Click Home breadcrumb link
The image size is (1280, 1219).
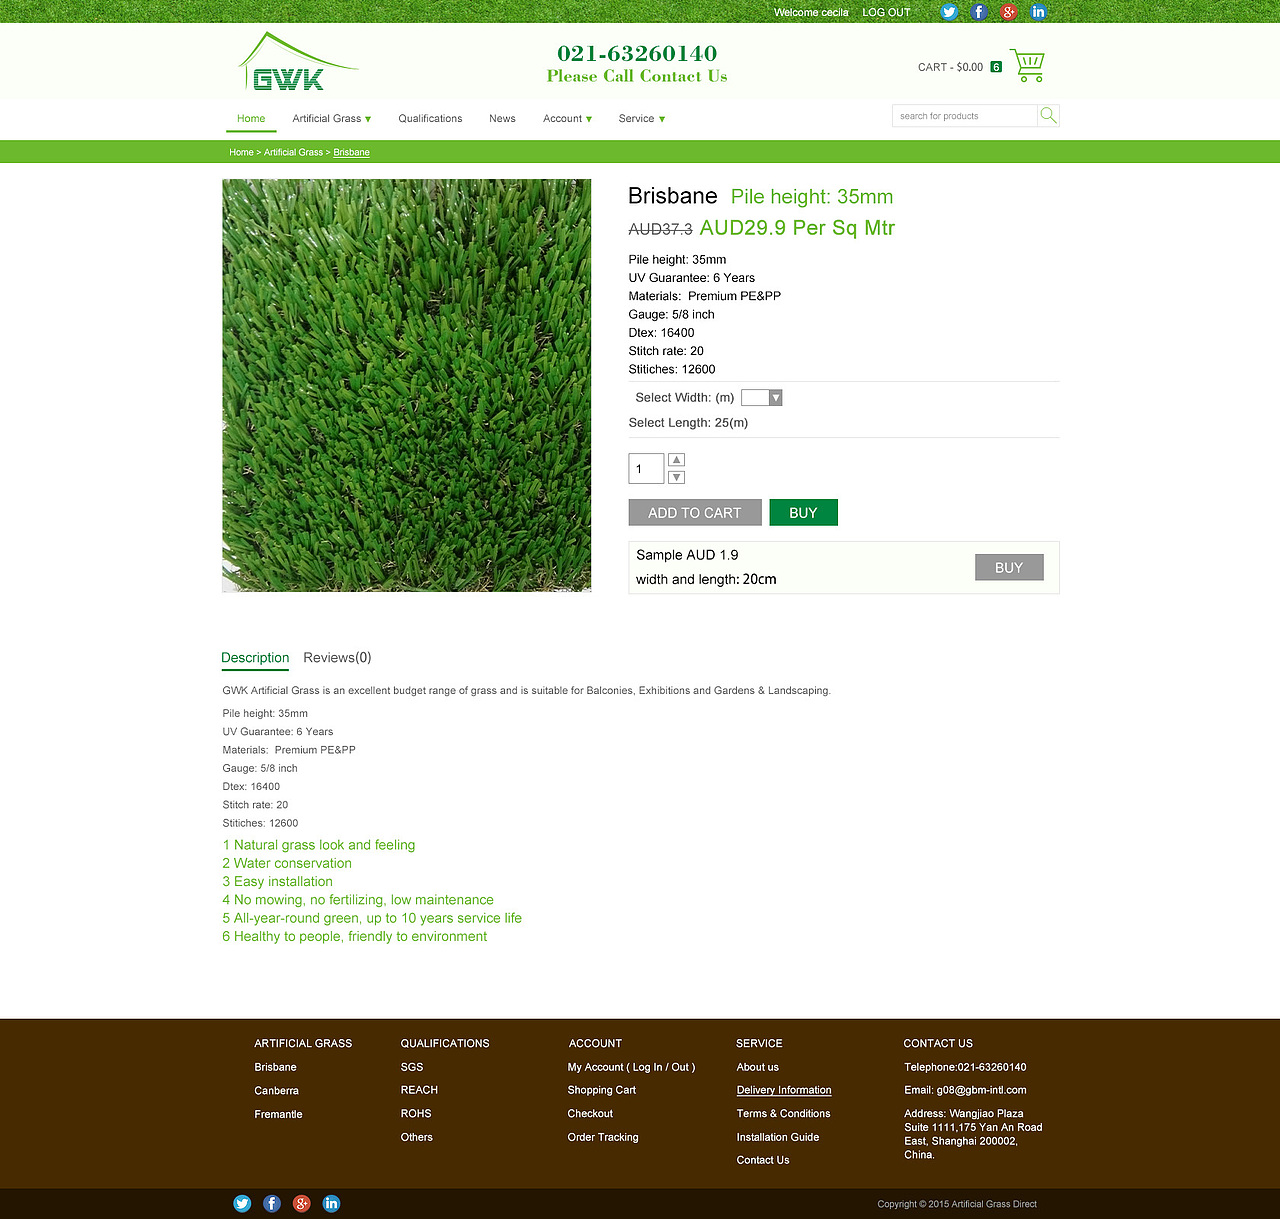241,152
